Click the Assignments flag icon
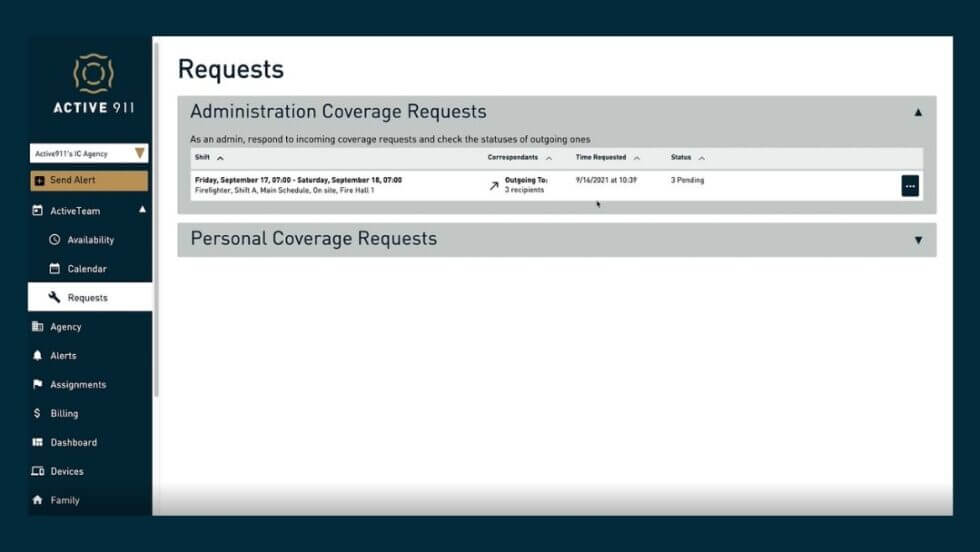Viewport: 980px width, 552px height. click(x=38, y=385)
